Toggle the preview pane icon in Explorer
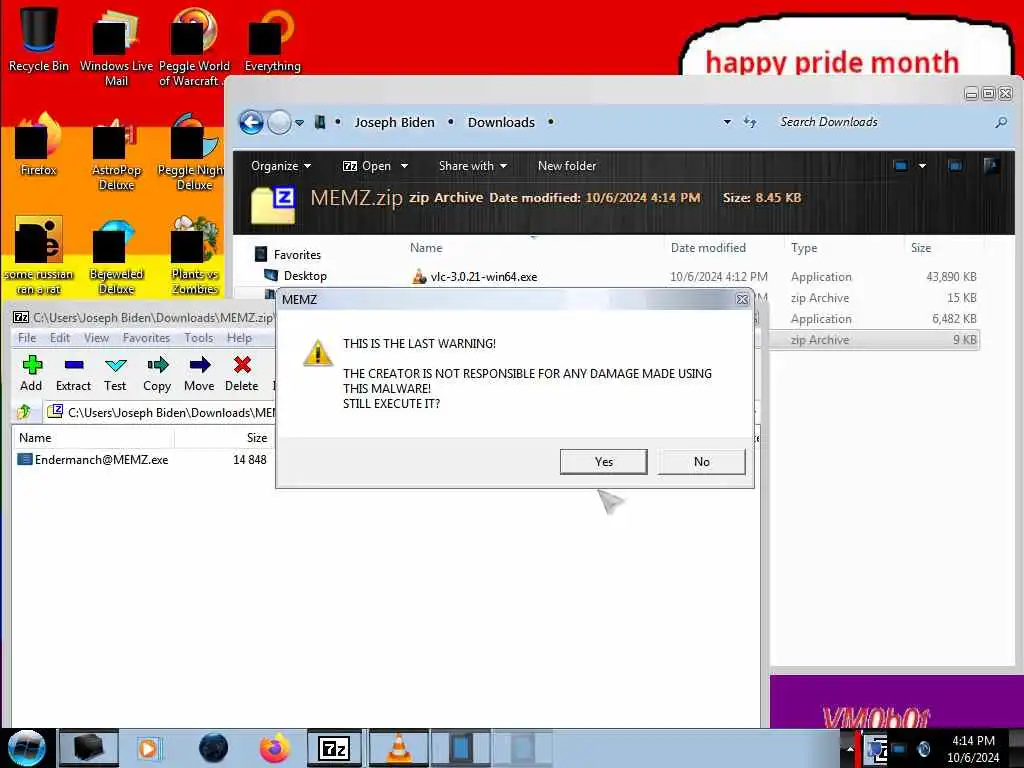 click(955, 166)
